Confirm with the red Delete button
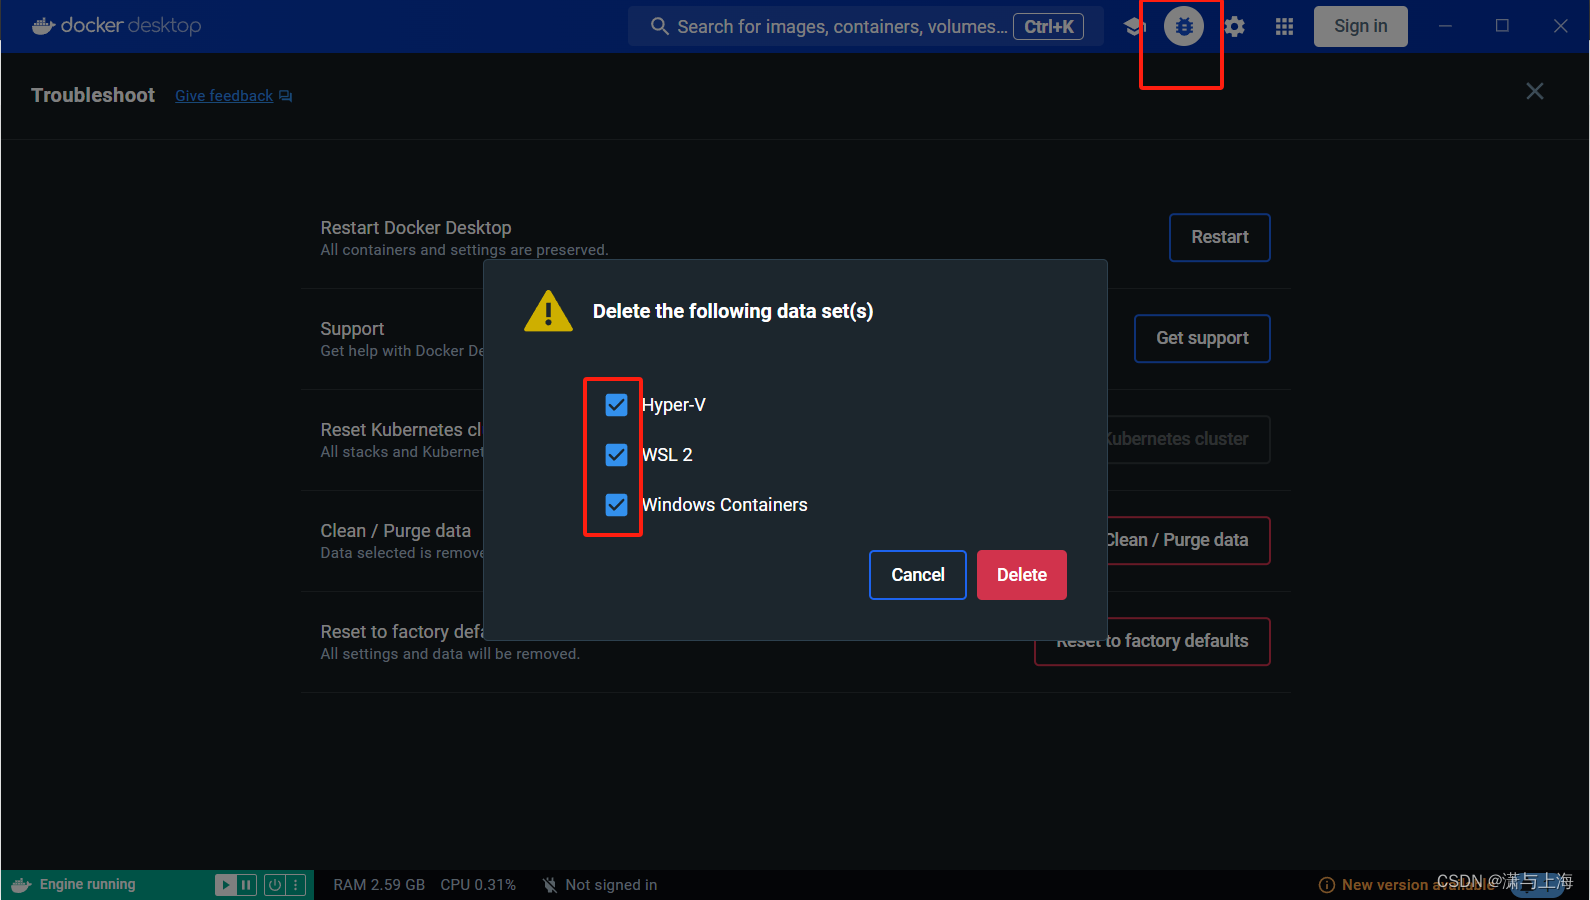The height and width of the screenshot is (900, 1590). click(x=1022, y=575)
